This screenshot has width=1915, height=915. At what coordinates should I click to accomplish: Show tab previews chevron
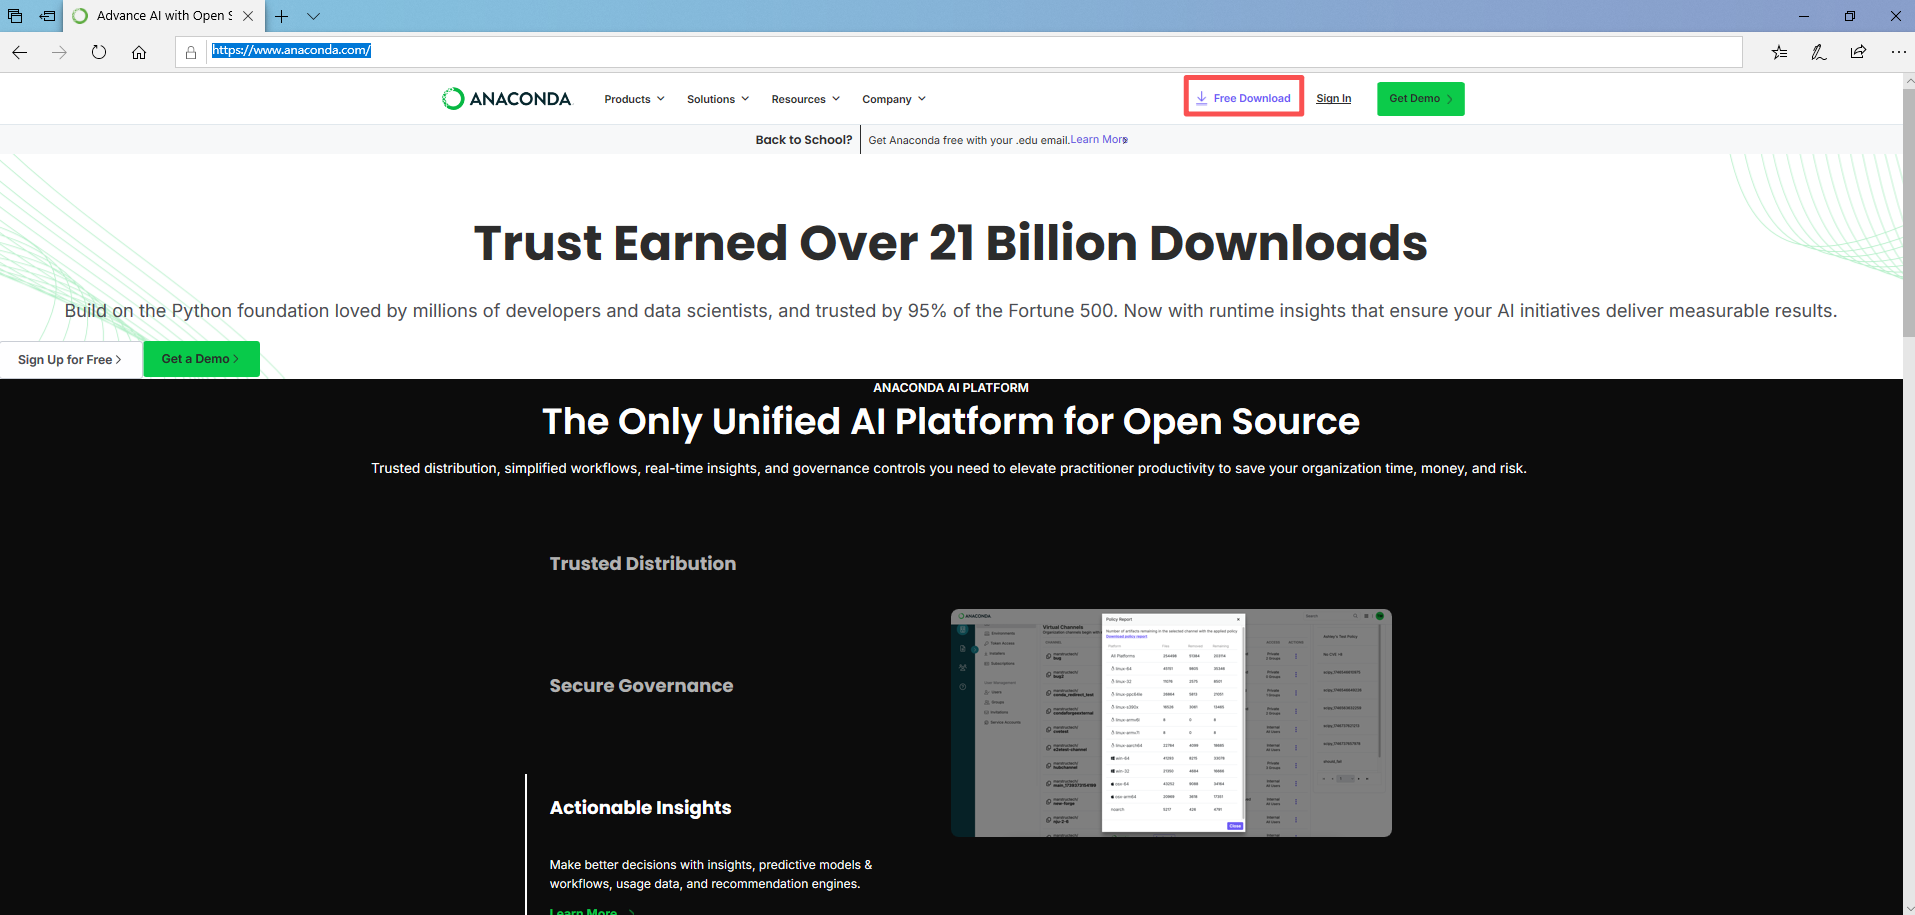pos(313,16)
